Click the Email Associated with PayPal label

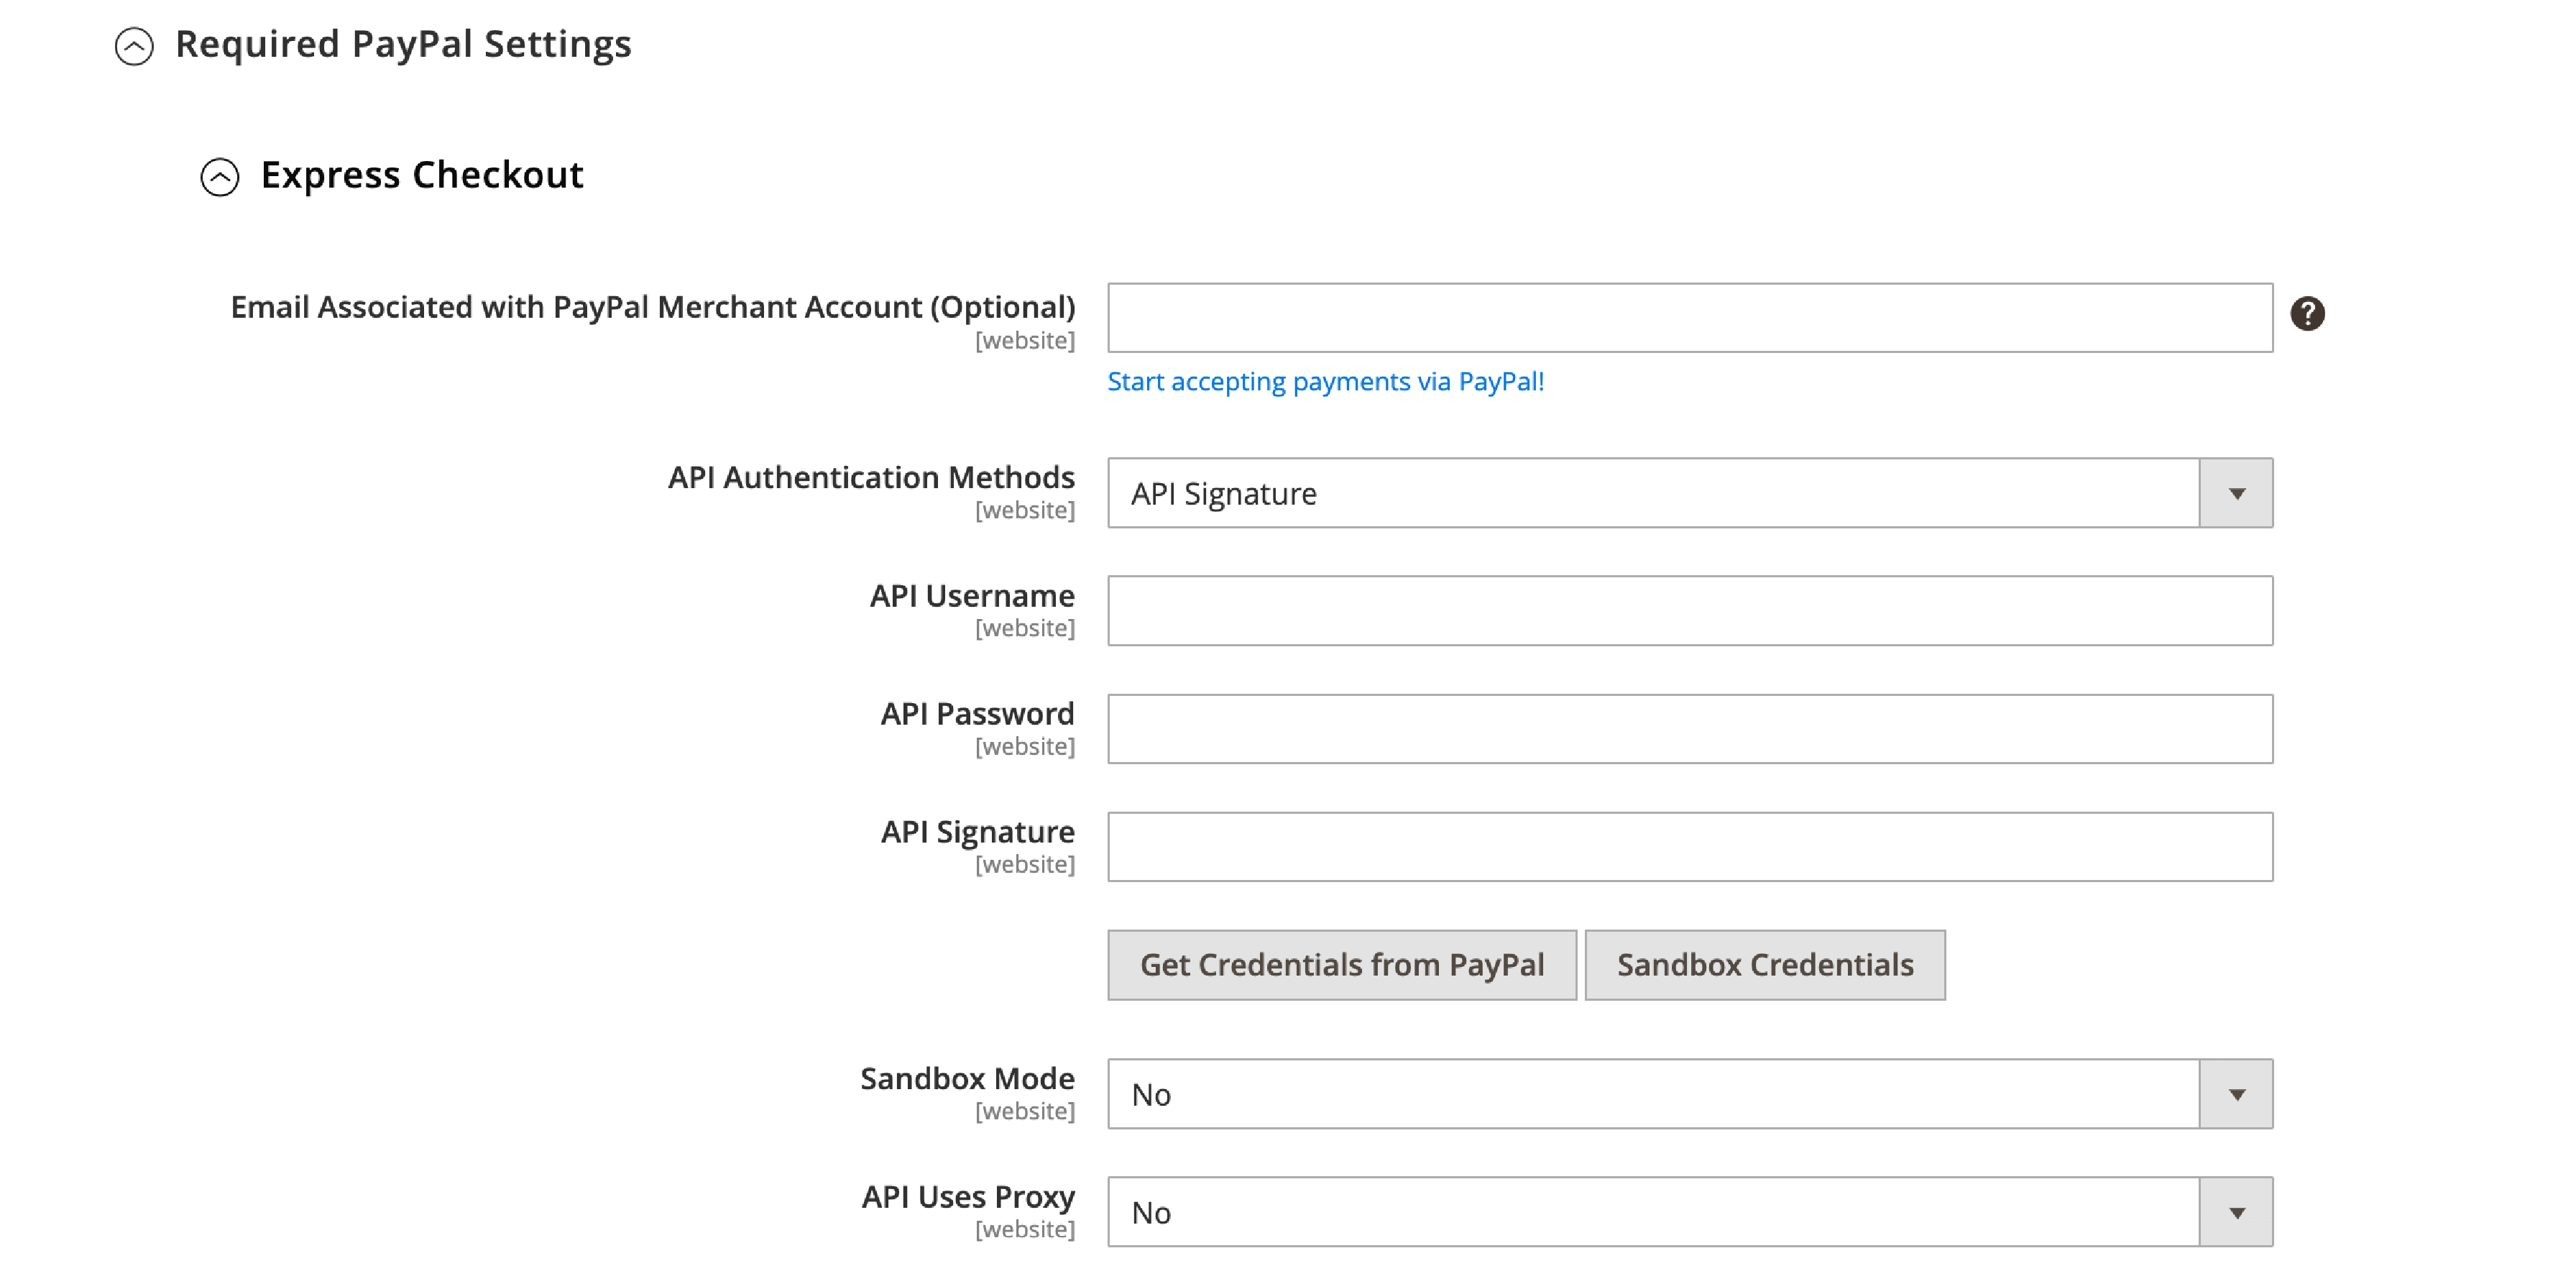[653, 308]
